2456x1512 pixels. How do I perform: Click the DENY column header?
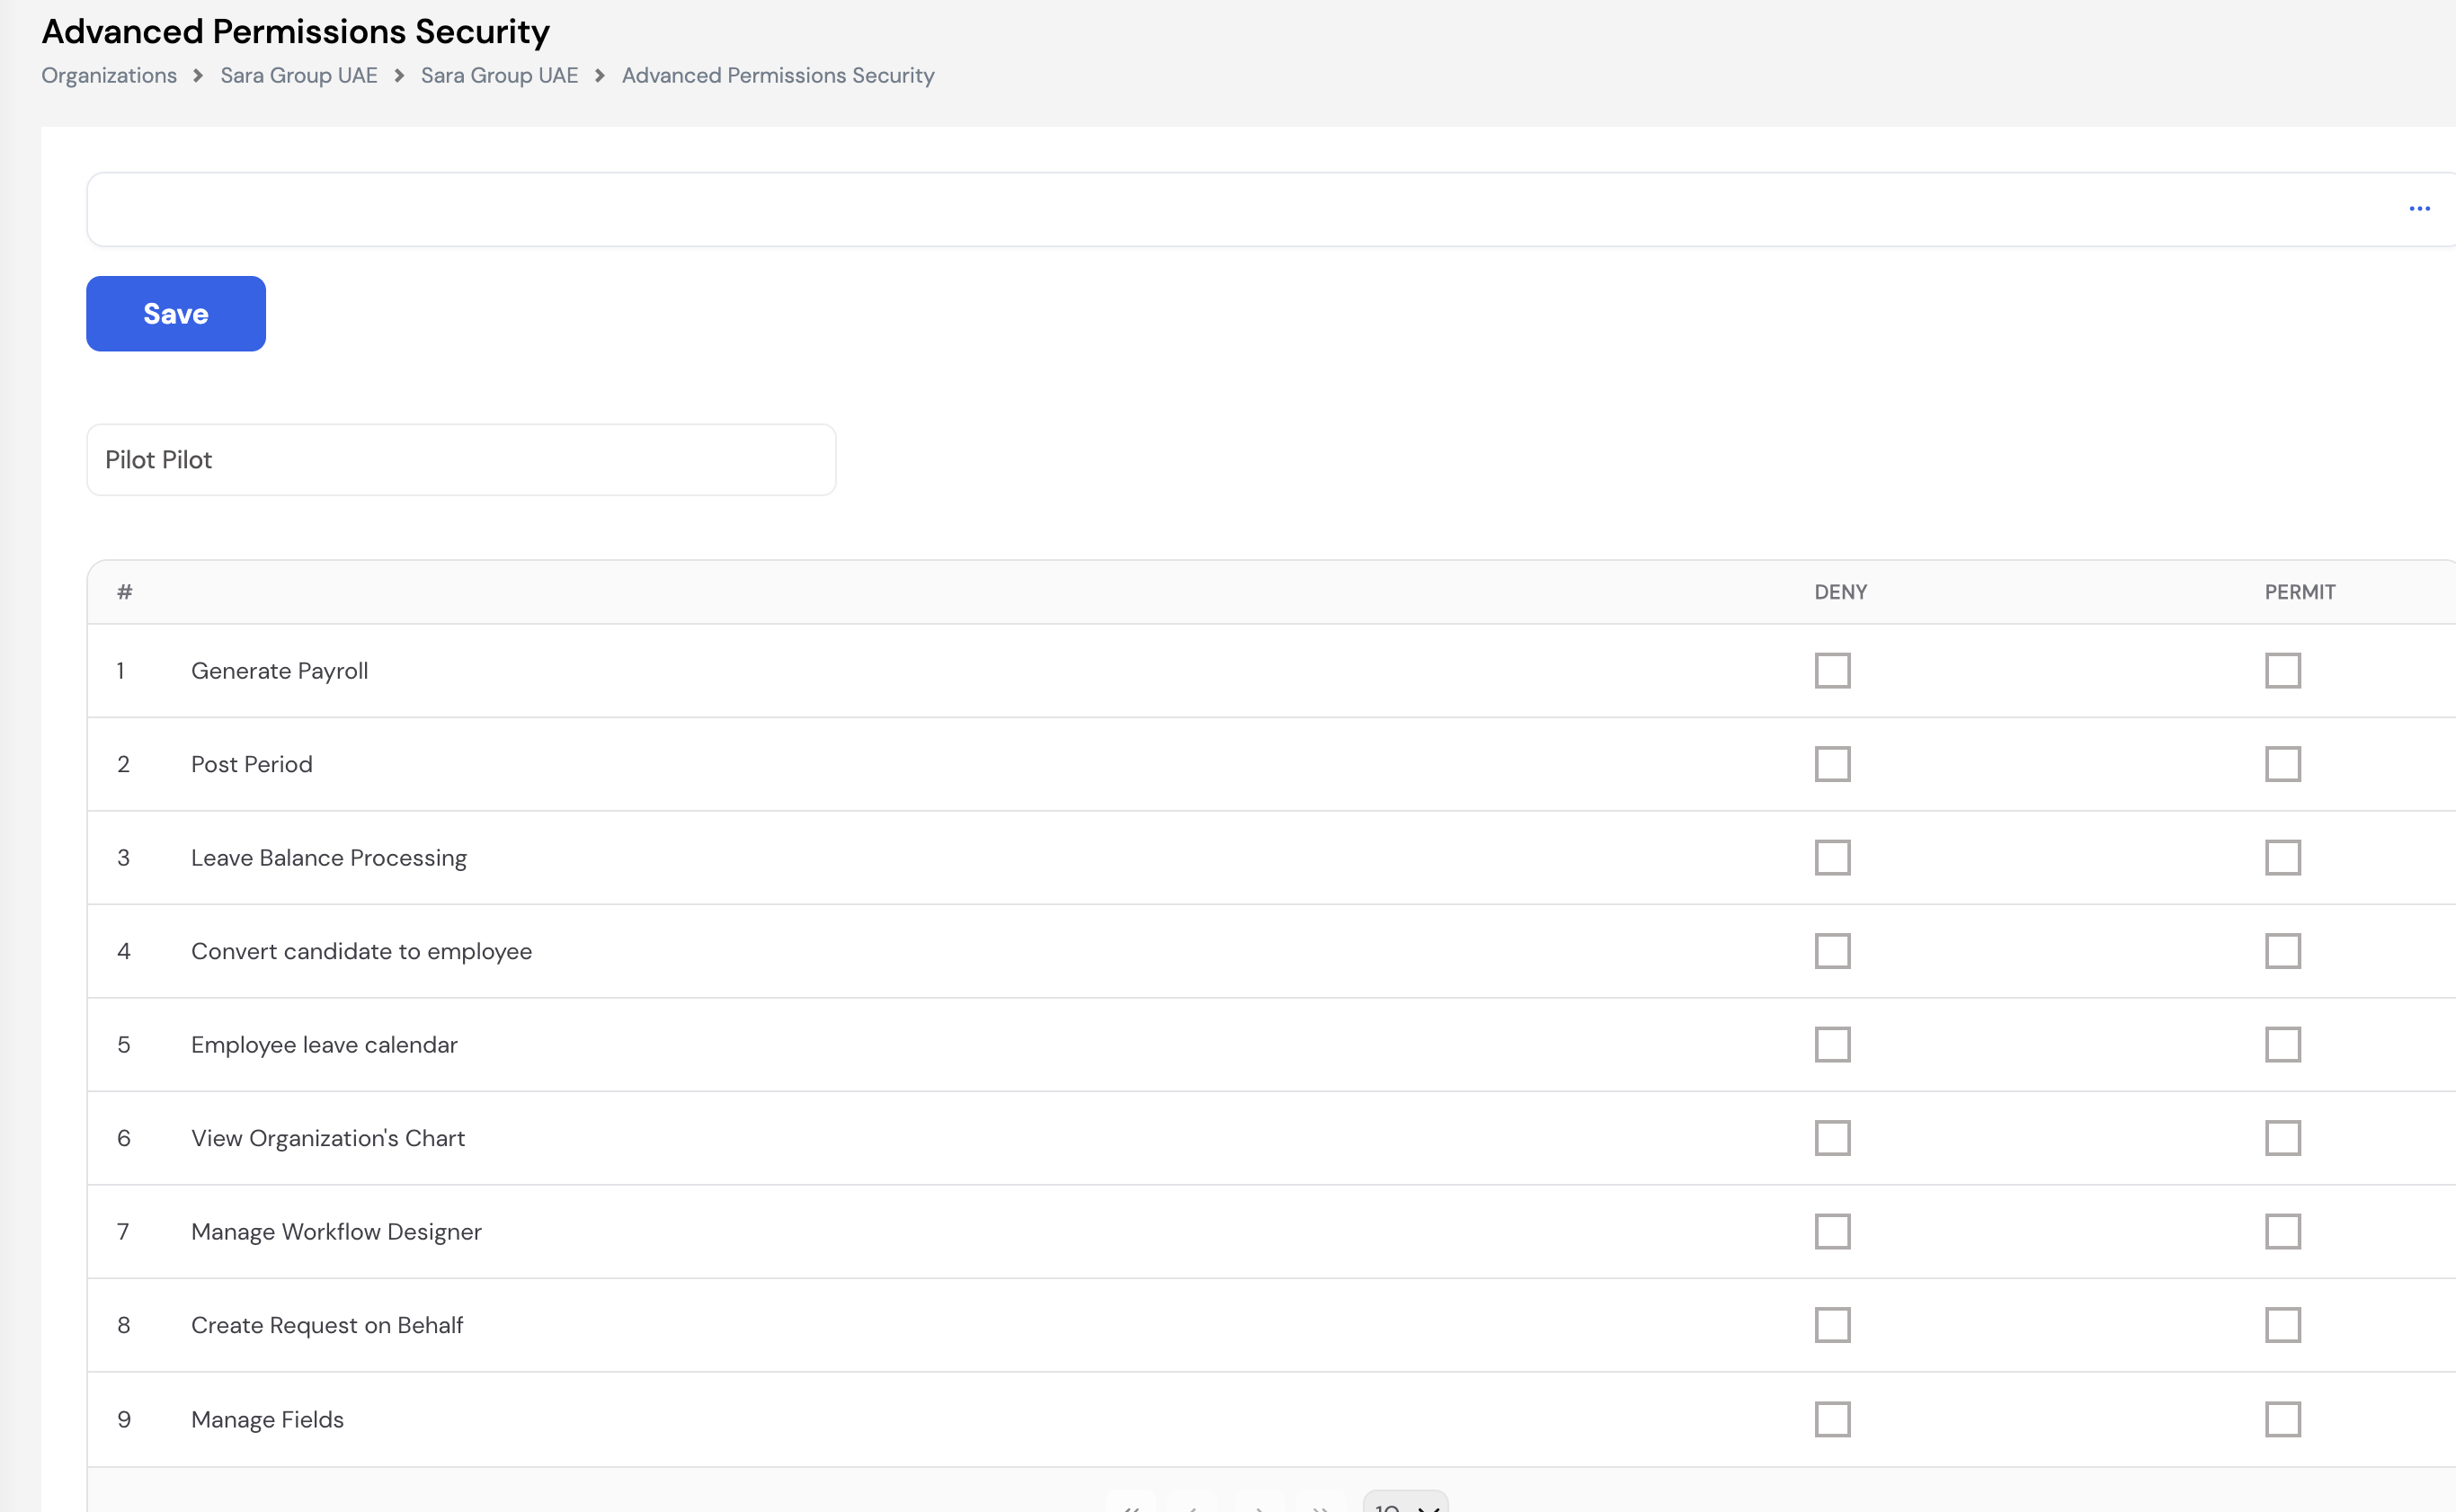1841,592
